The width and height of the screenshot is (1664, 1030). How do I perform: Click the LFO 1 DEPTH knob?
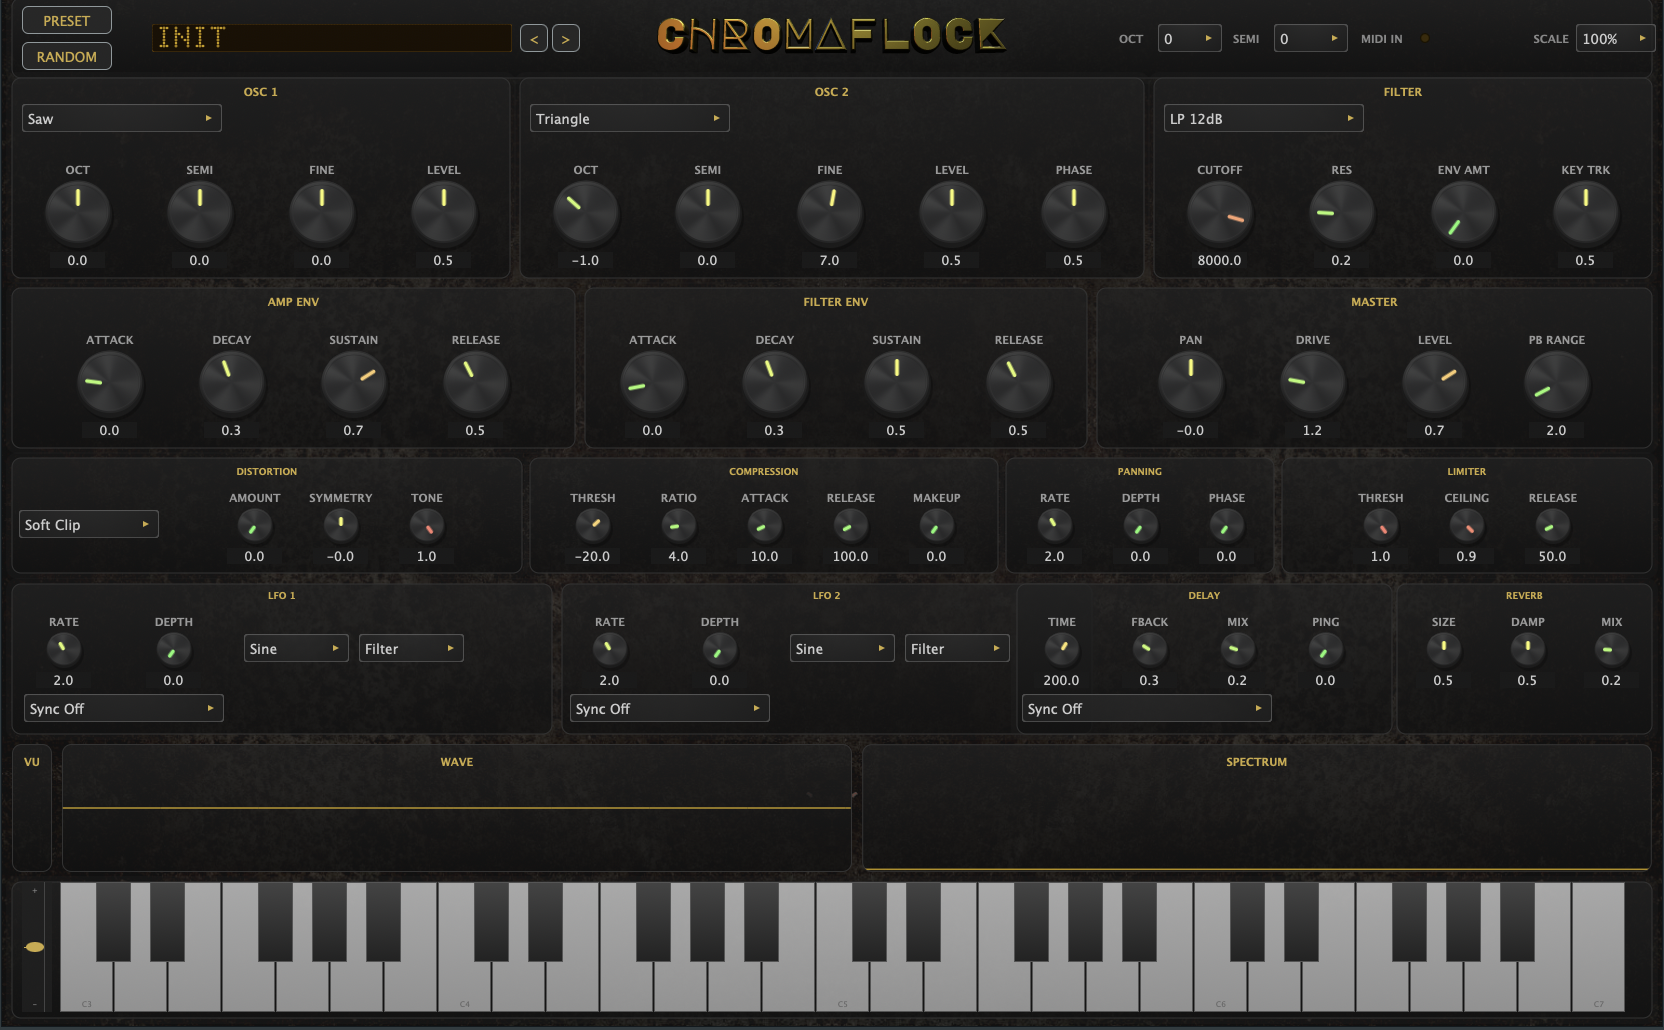[x=173, y=649]
